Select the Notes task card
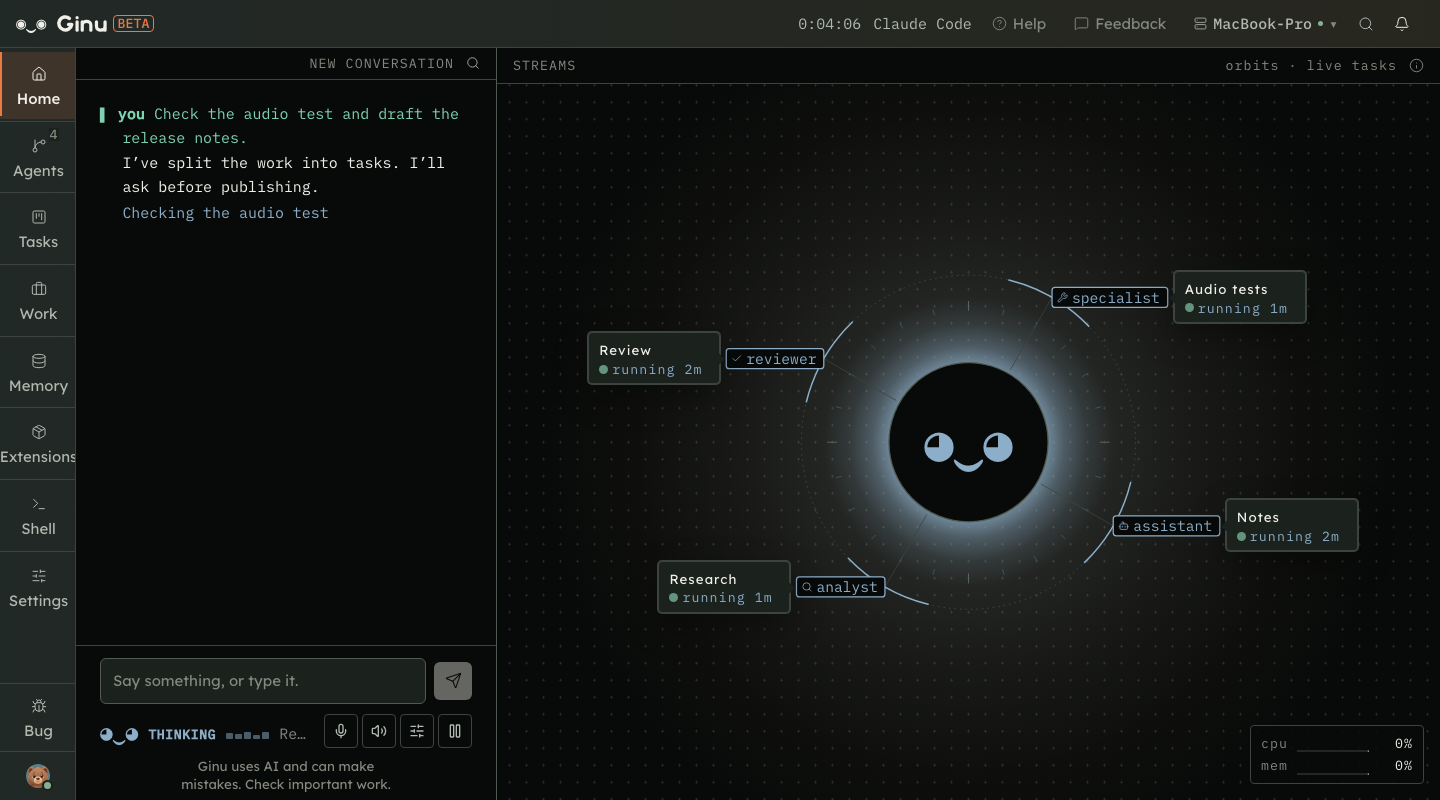1440x800 pixels. [x=1291, y=525]
